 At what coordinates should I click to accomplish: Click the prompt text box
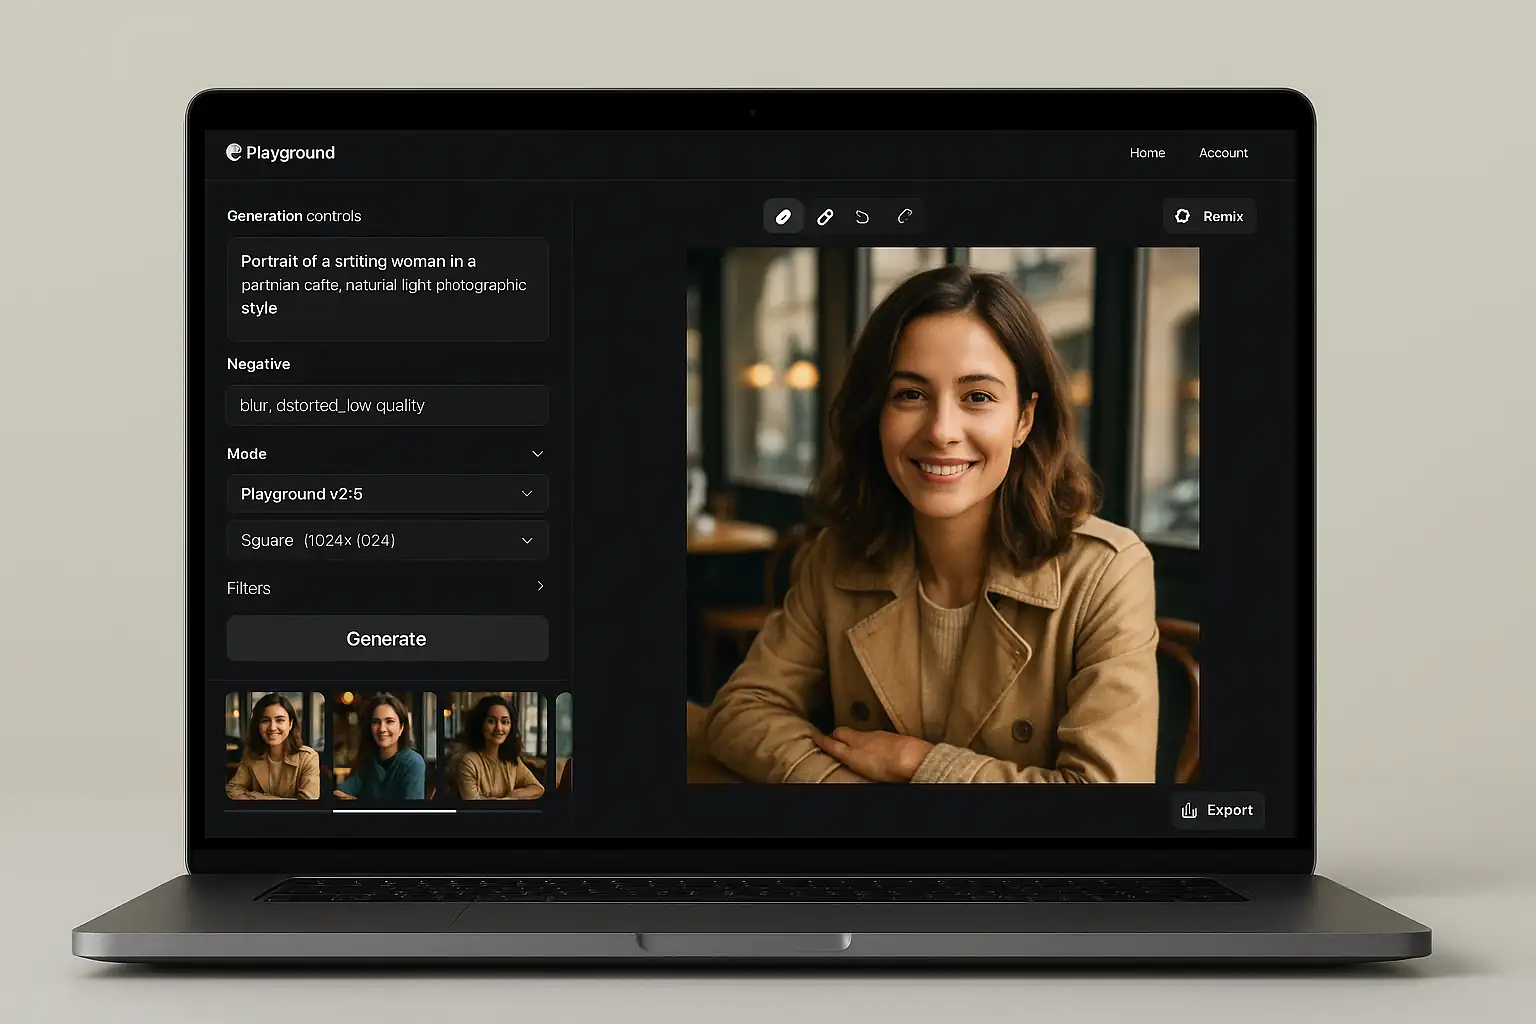click(387, 289)
